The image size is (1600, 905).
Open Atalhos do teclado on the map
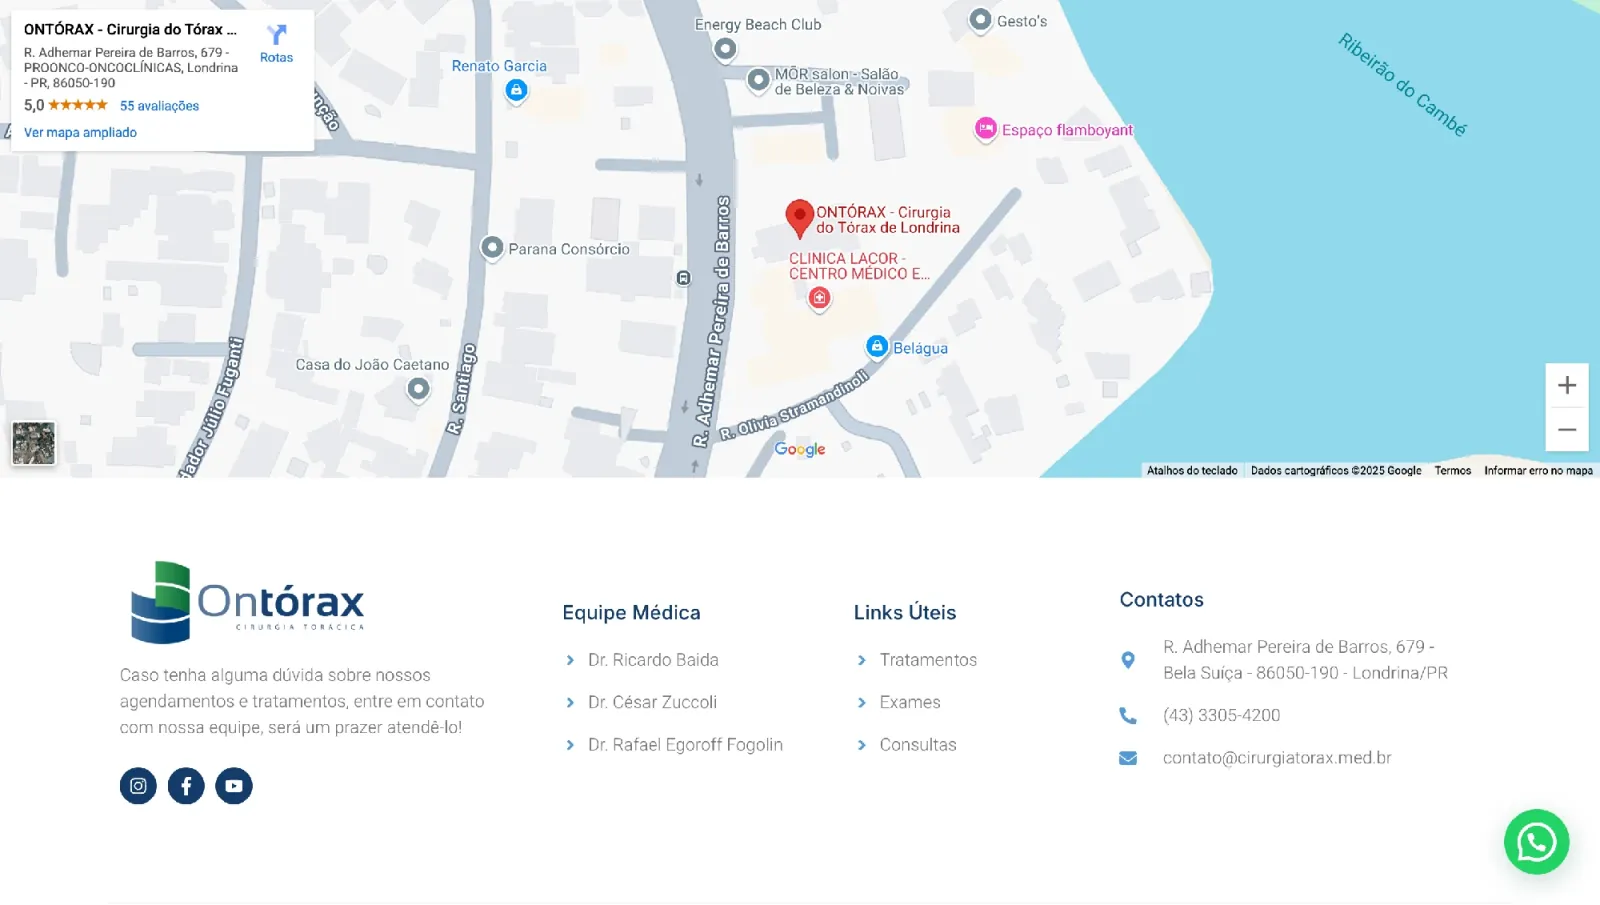[x=1192, y=471]
